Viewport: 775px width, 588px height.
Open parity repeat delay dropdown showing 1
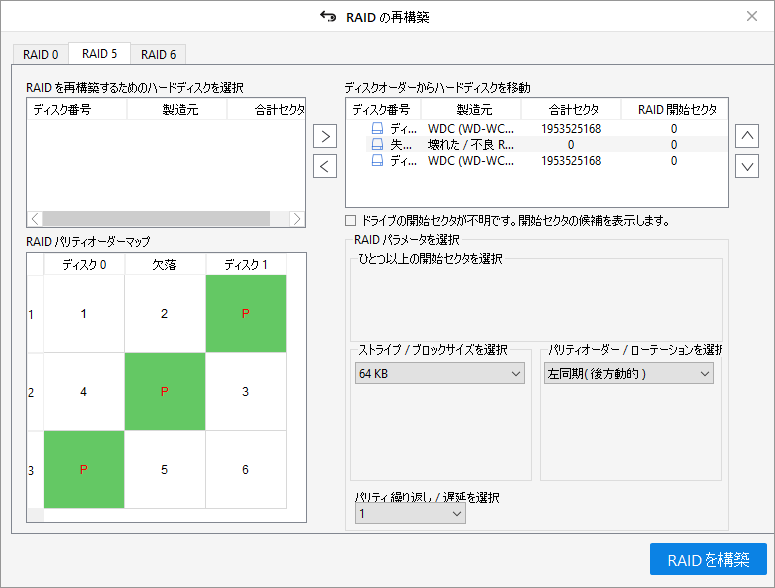click(x=410, y=514)
